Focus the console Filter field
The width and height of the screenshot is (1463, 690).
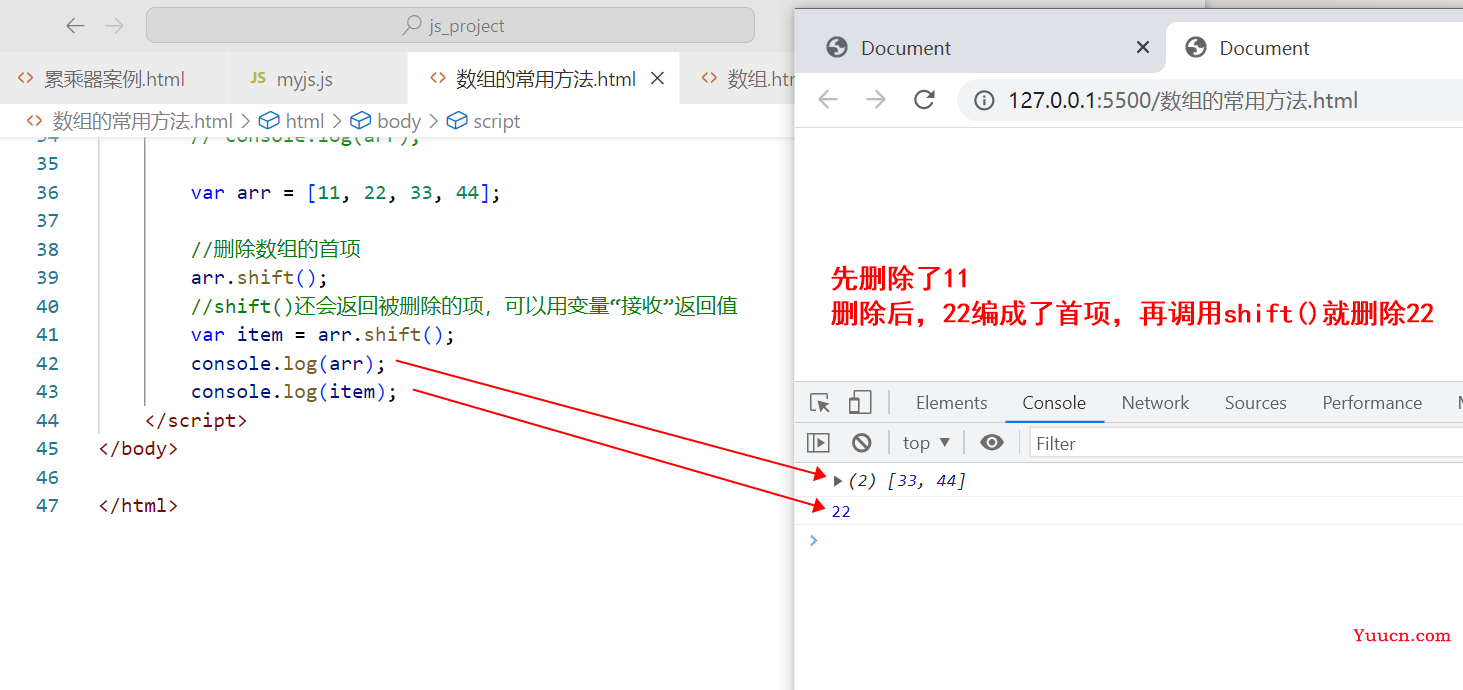(1246, 443)
